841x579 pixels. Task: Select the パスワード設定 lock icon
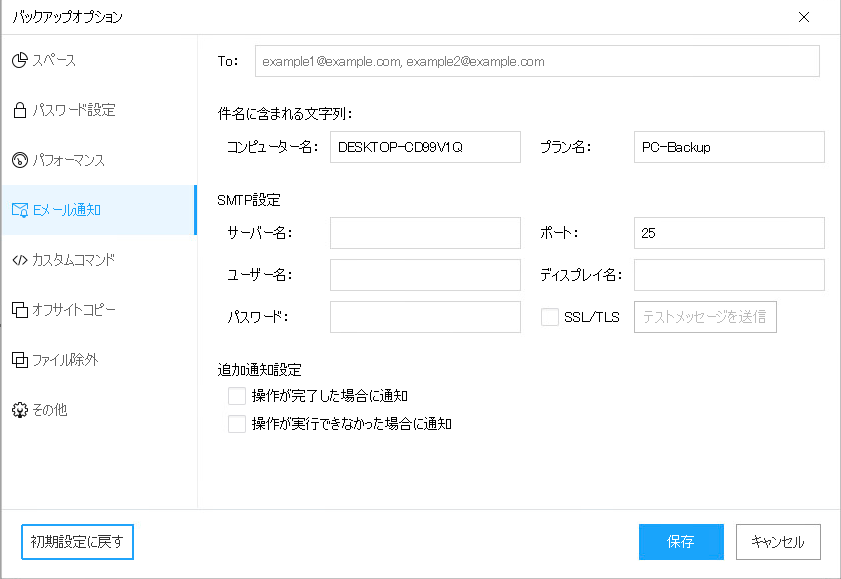tap(20, 110)
